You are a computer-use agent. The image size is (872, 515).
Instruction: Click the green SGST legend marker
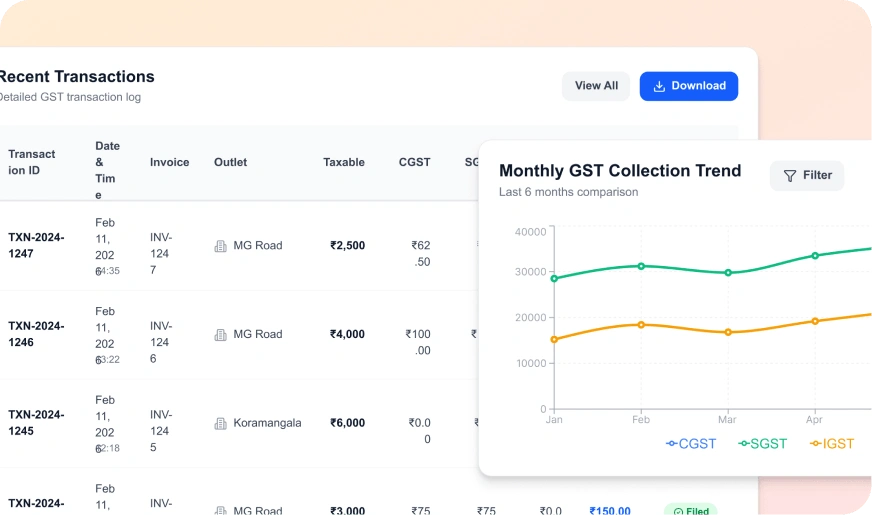(744, 443)
